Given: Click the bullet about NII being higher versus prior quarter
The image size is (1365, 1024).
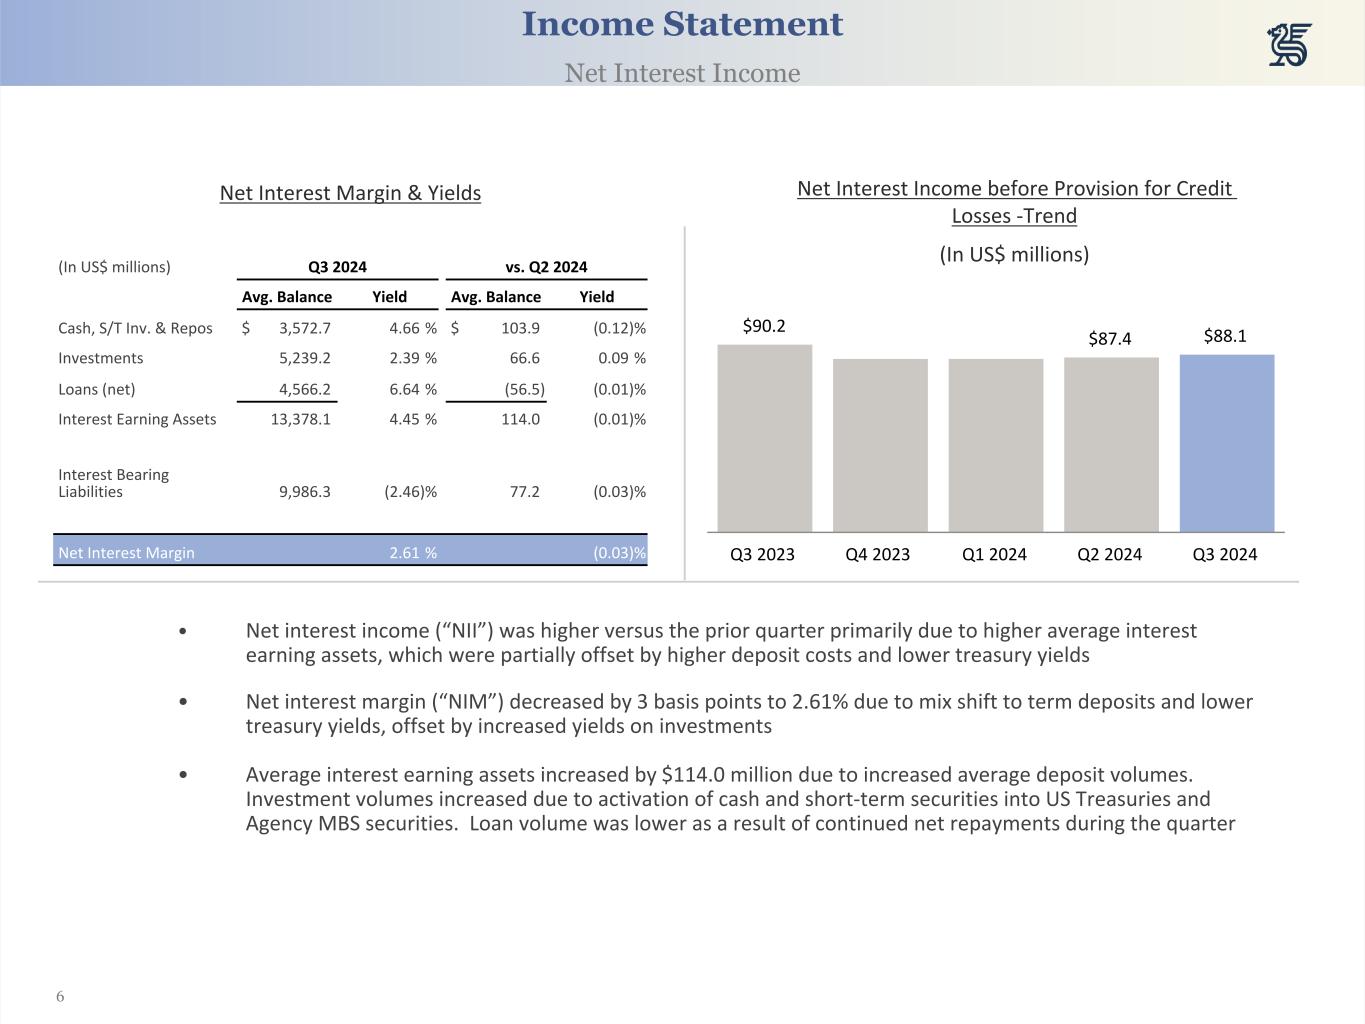Looking at the screenshot, I should pyautogui.click(x=721, y=643).
